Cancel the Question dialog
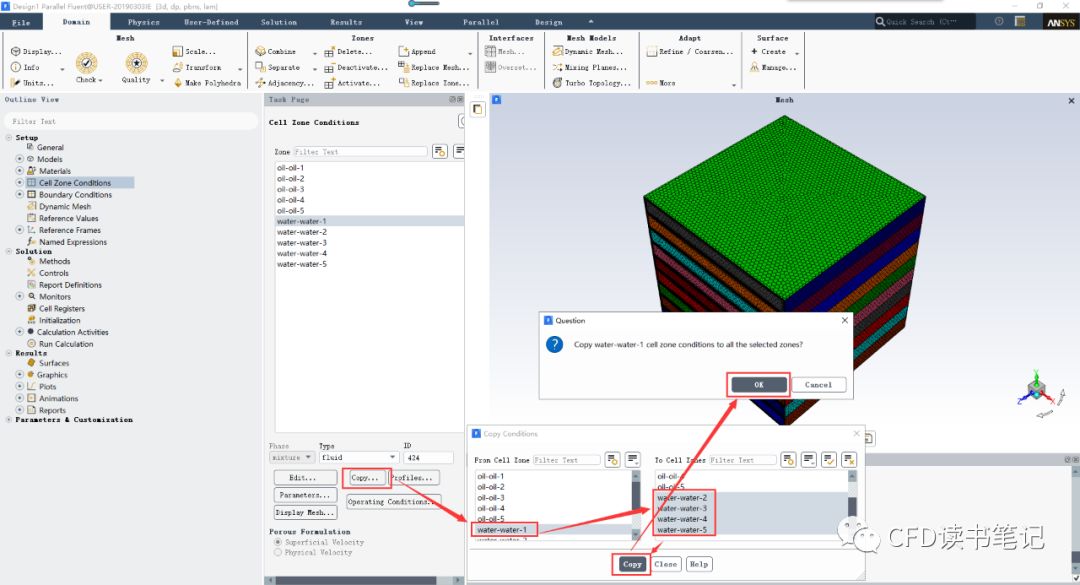The height and width of the screenshot is (585, 1080). [x=819, y=385]
